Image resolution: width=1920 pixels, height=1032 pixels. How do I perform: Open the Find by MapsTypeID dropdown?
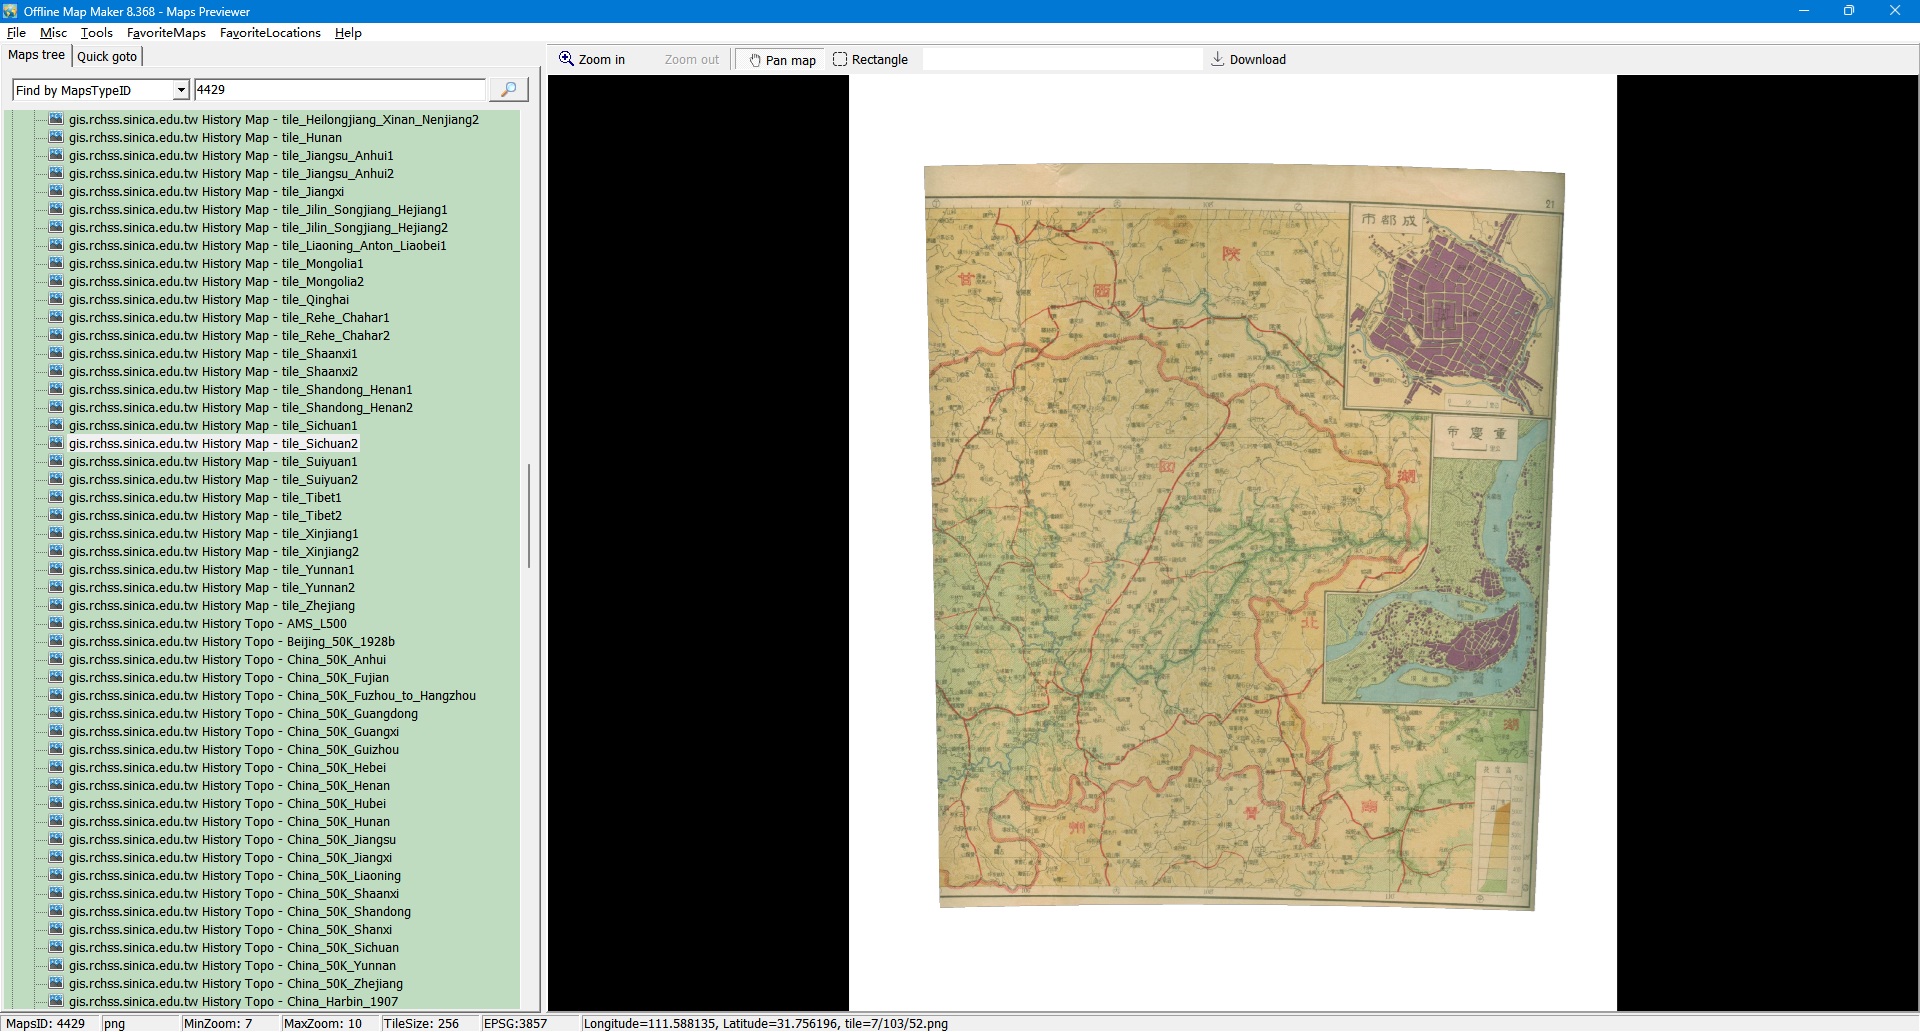181,91
